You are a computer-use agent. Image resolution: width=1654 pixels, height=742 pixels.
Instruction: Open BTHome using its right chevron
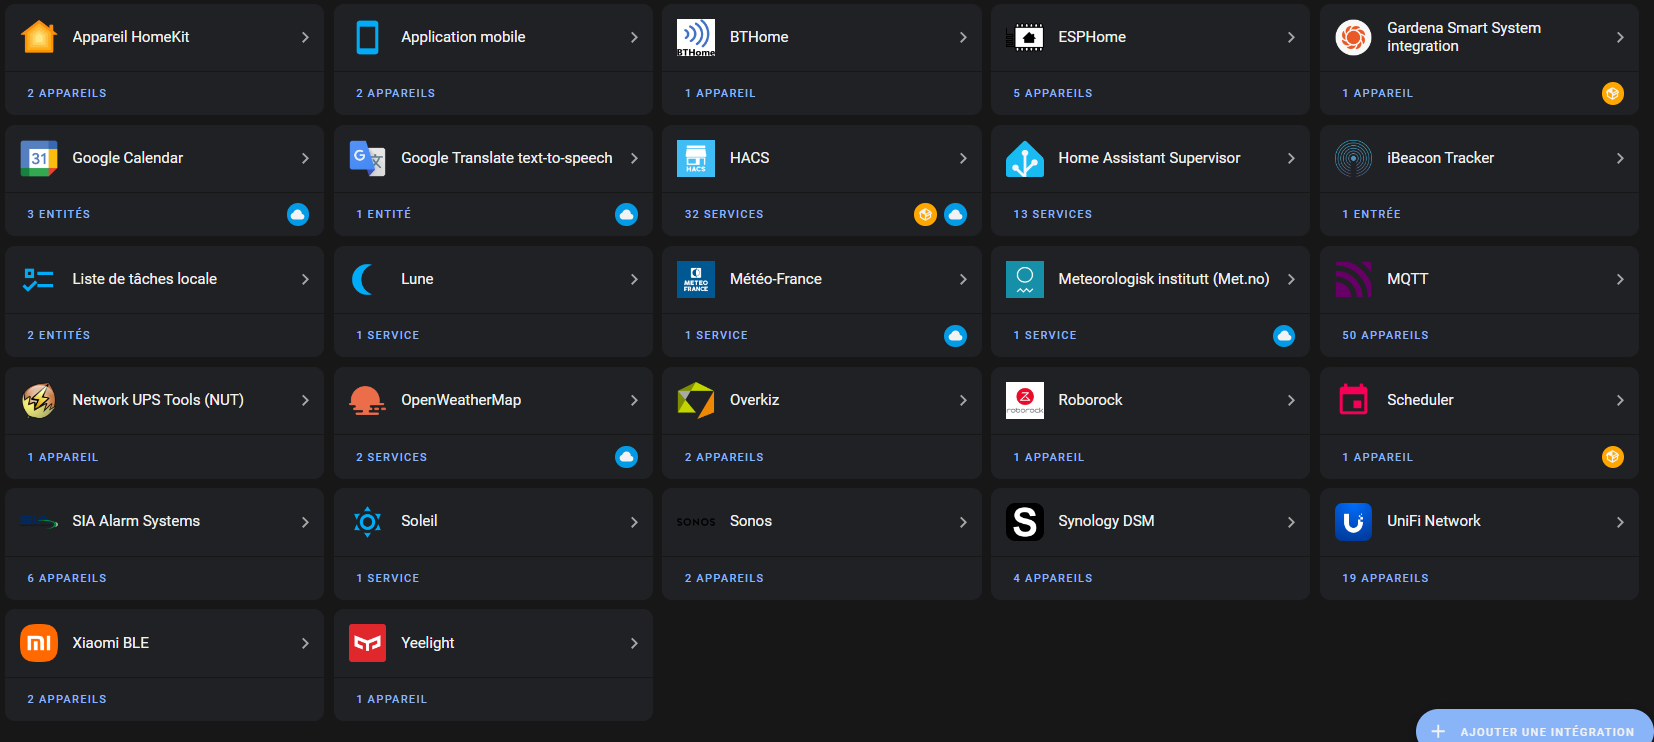pyautogui.click(x=963, y=37)
